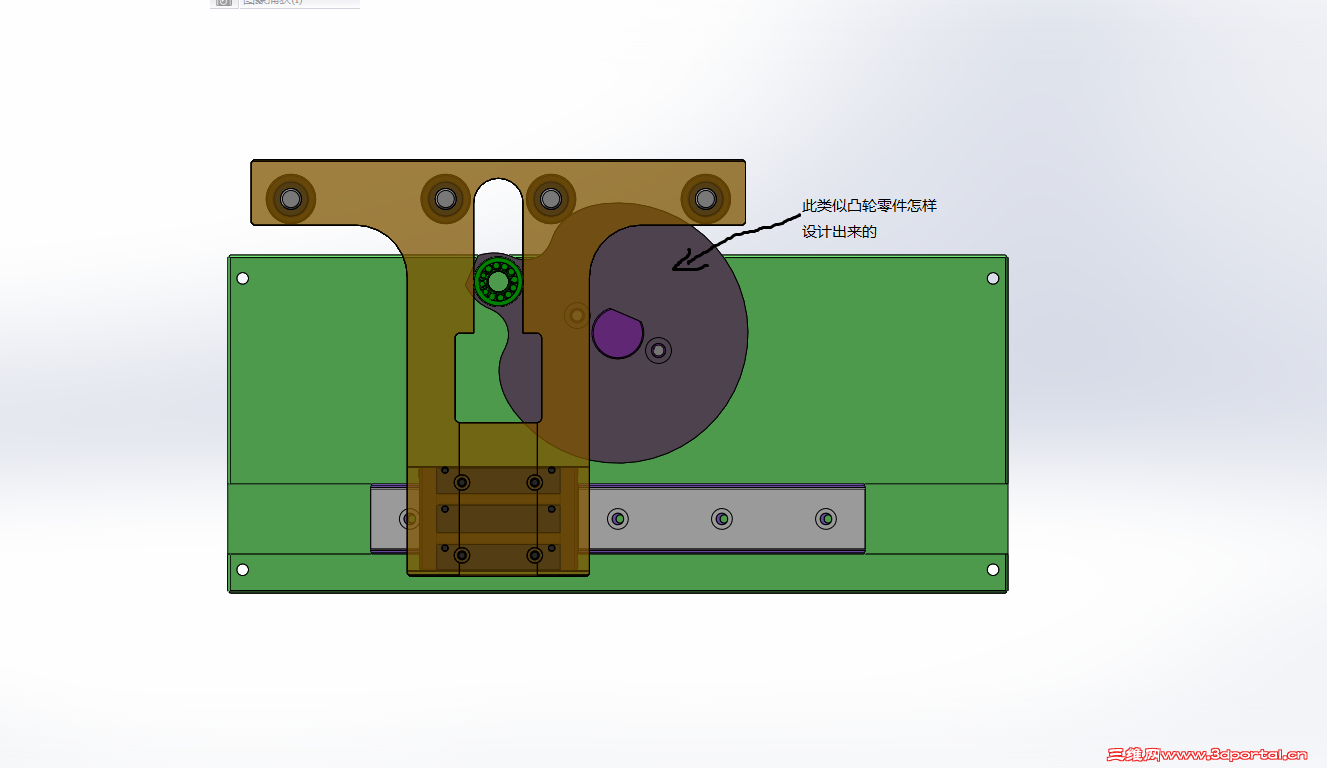
Task: Select the rightmost screw on the gray rail
Action: coord(825,519)
